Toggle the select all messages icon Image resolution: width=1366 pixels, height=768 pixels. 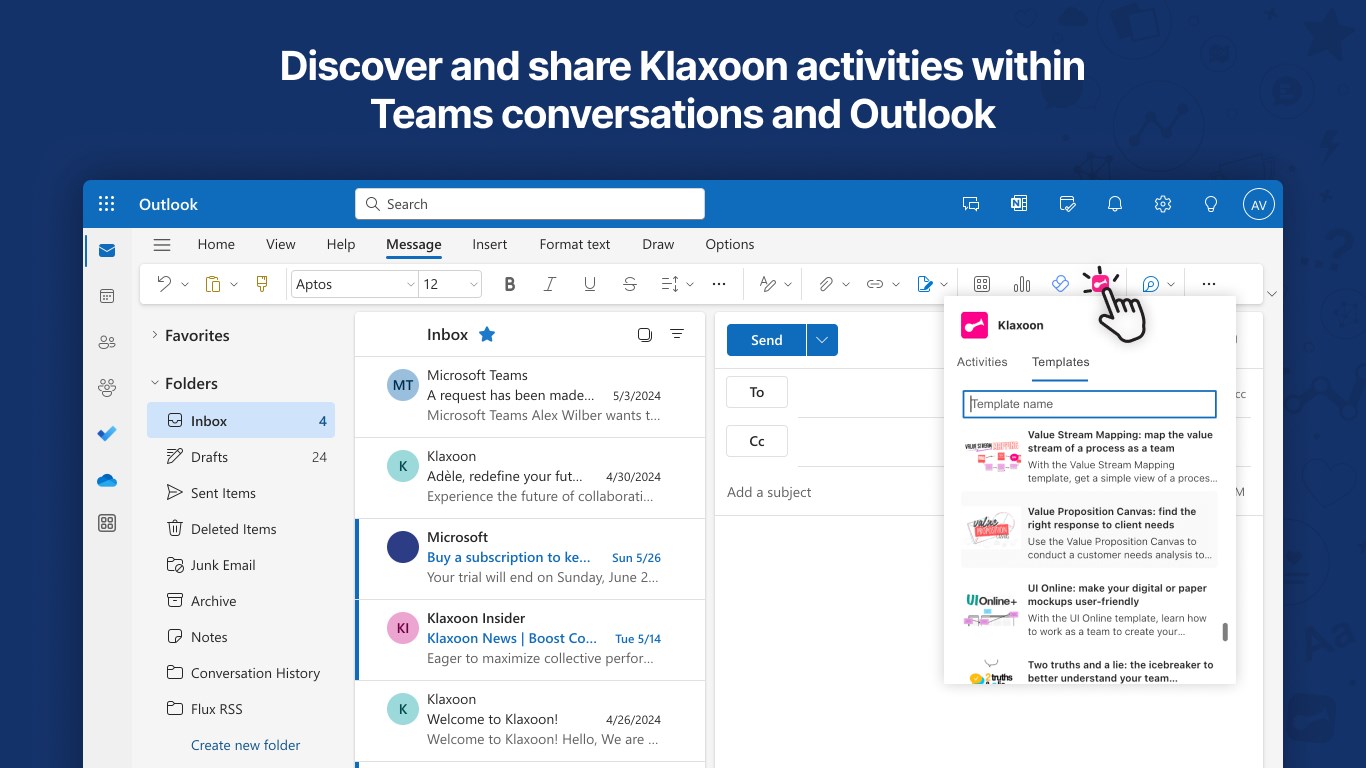pos(645,334)
